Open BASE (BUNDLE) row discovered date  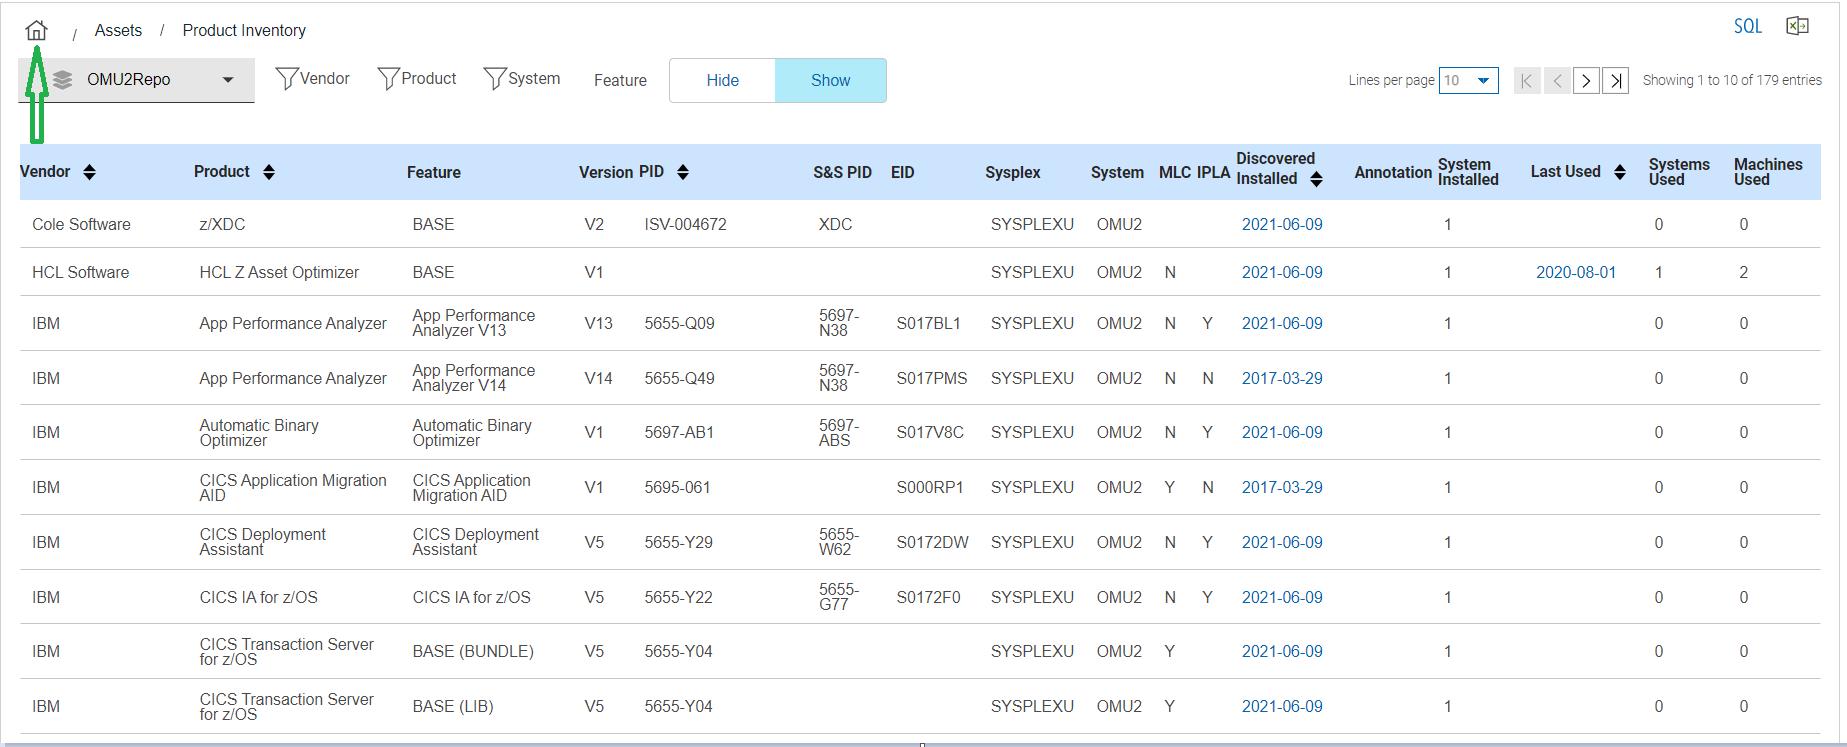point(1282,651)
